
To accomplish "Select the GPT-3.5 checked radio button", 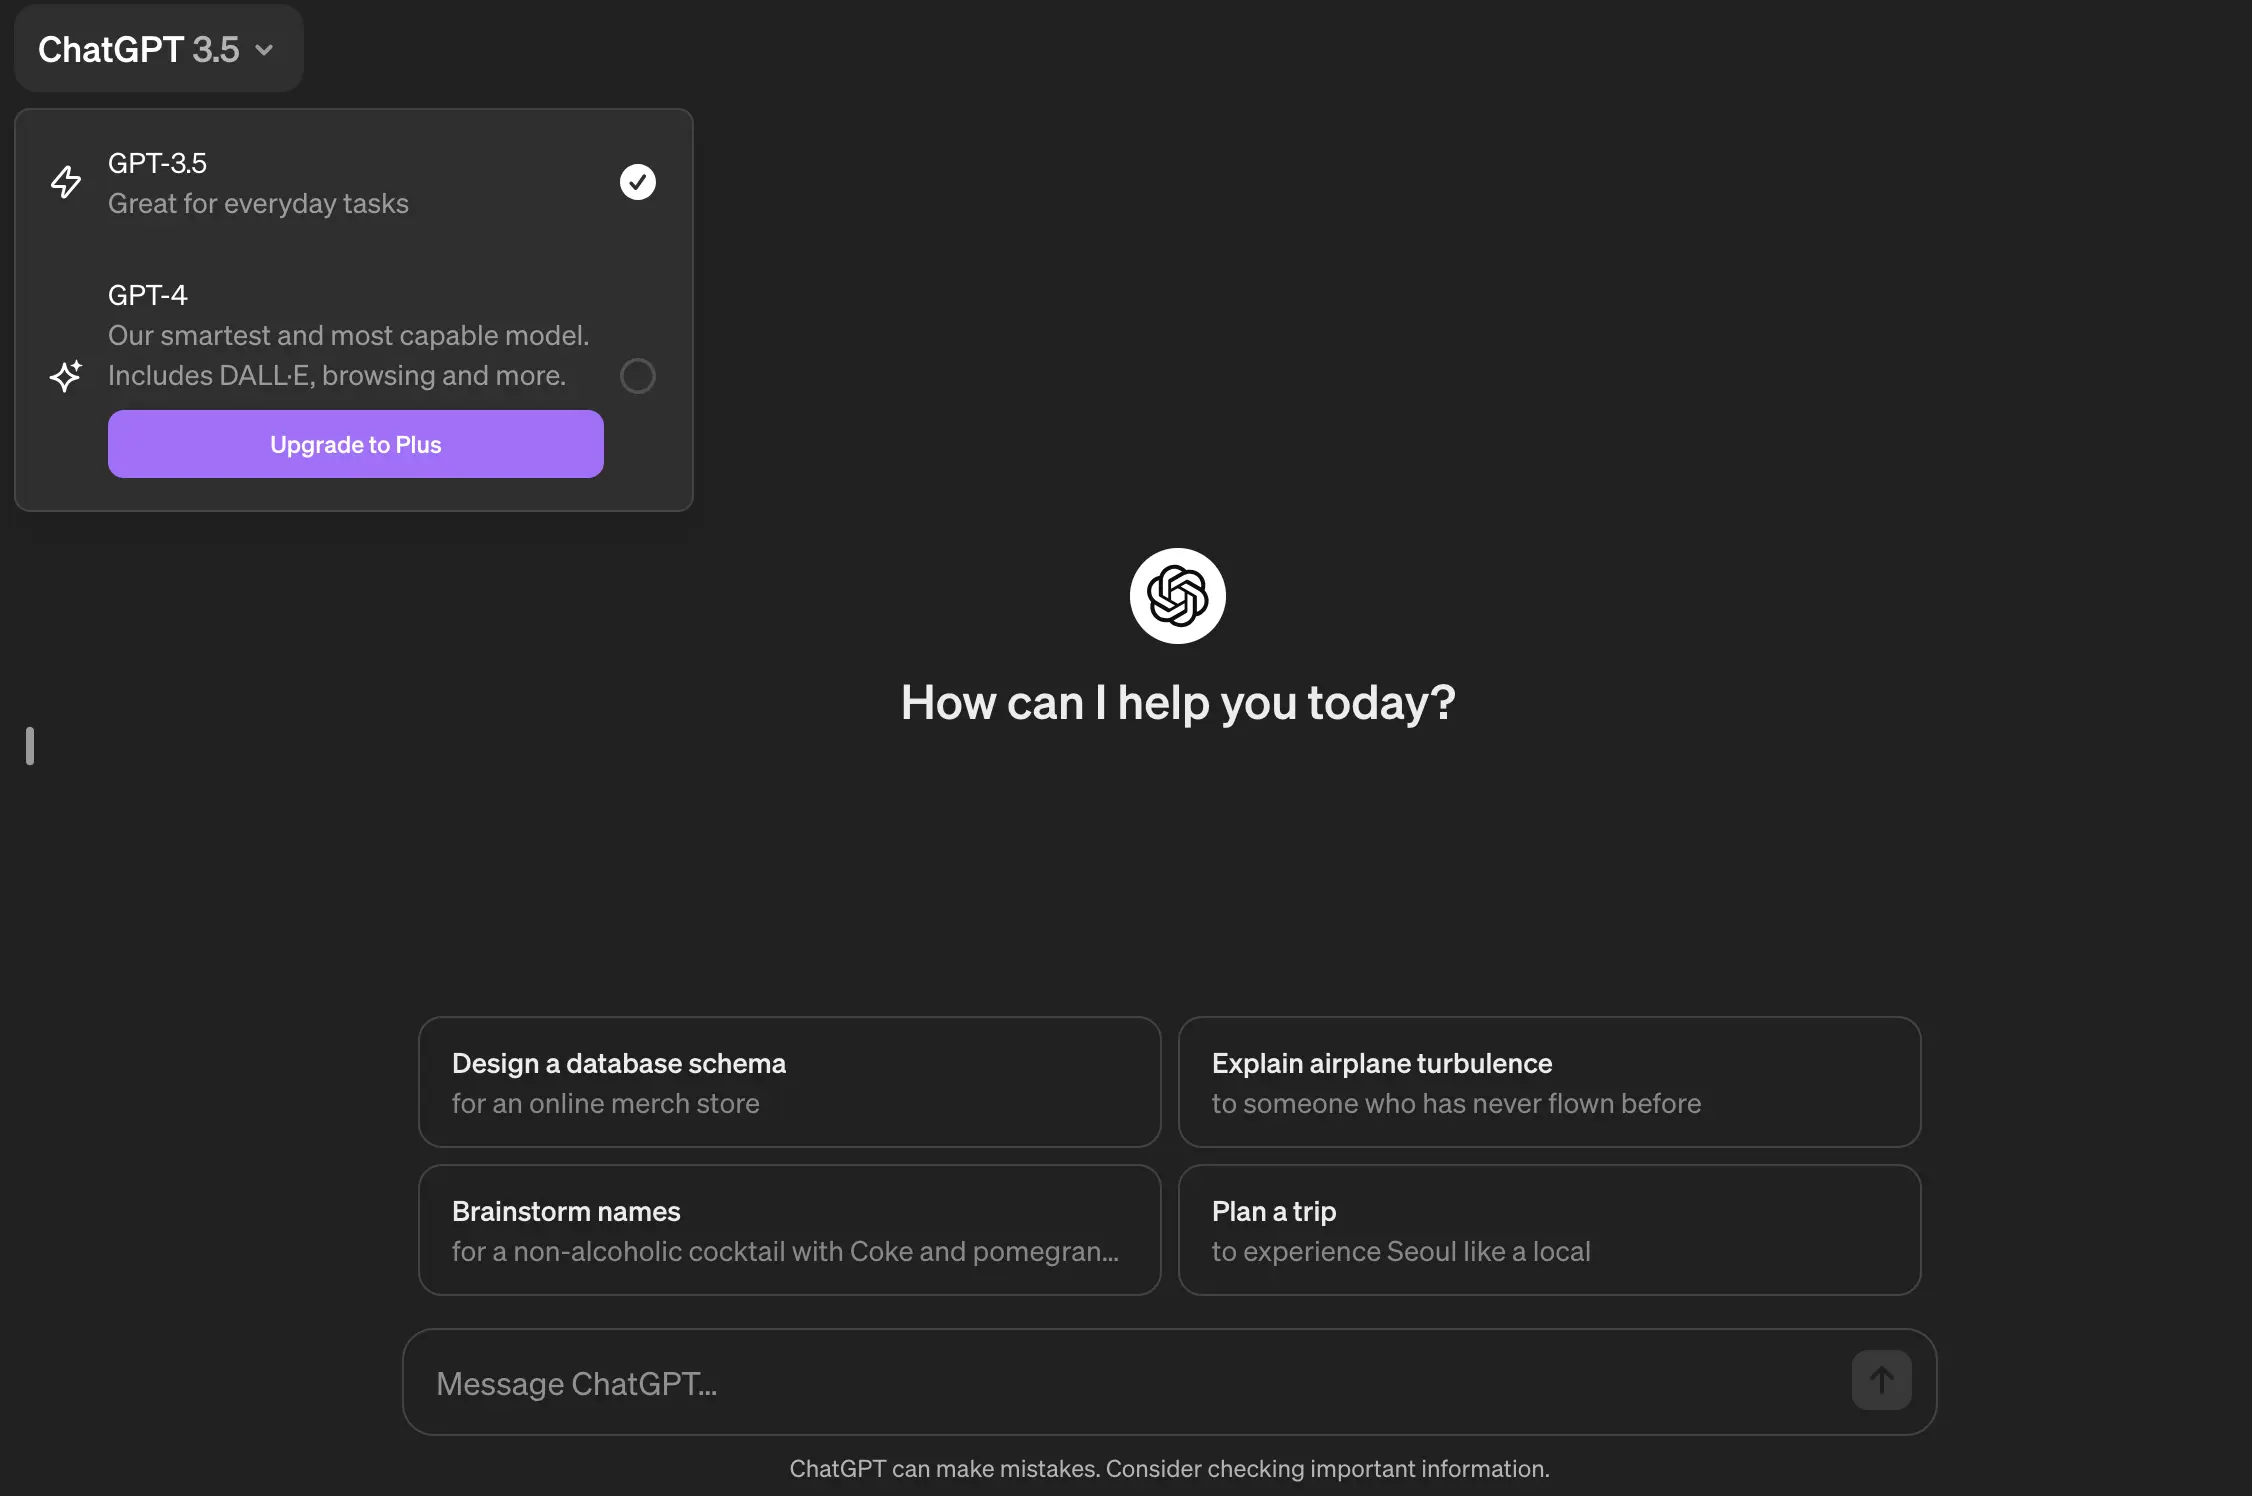I will 638,182.
